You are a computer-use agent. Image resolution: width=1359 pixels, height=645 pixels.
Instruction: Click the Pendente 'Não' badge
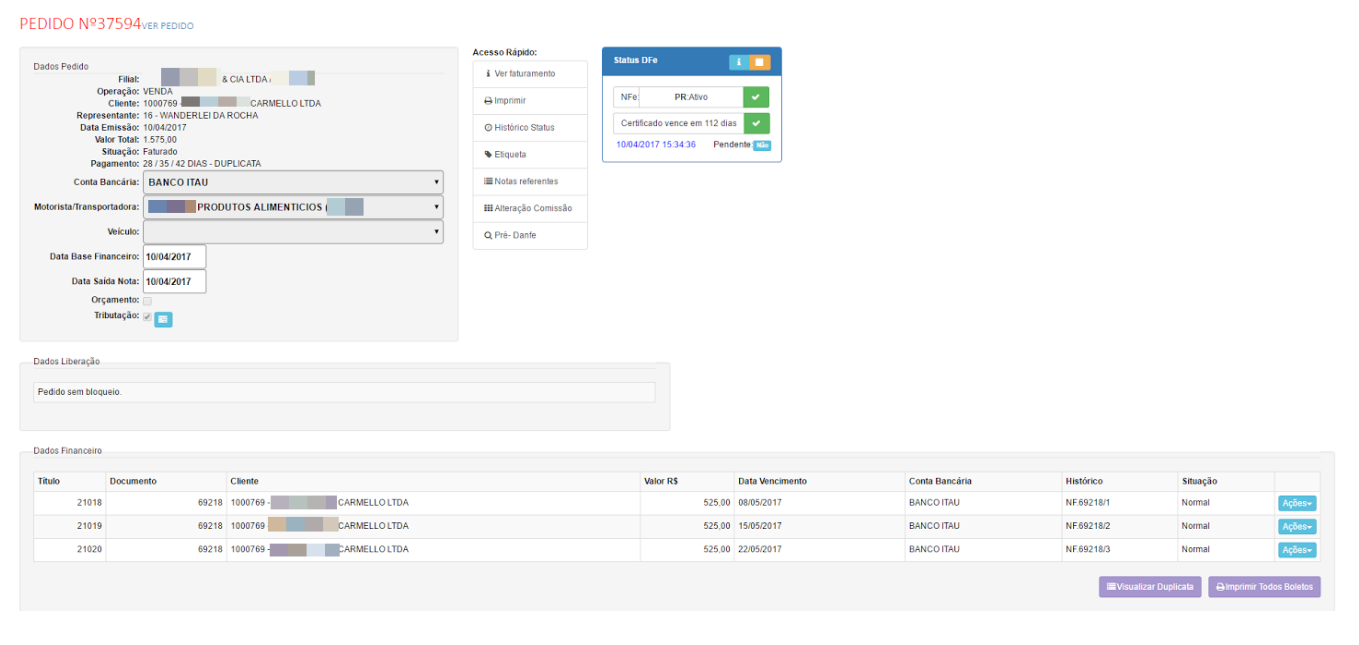click(762, 146)
